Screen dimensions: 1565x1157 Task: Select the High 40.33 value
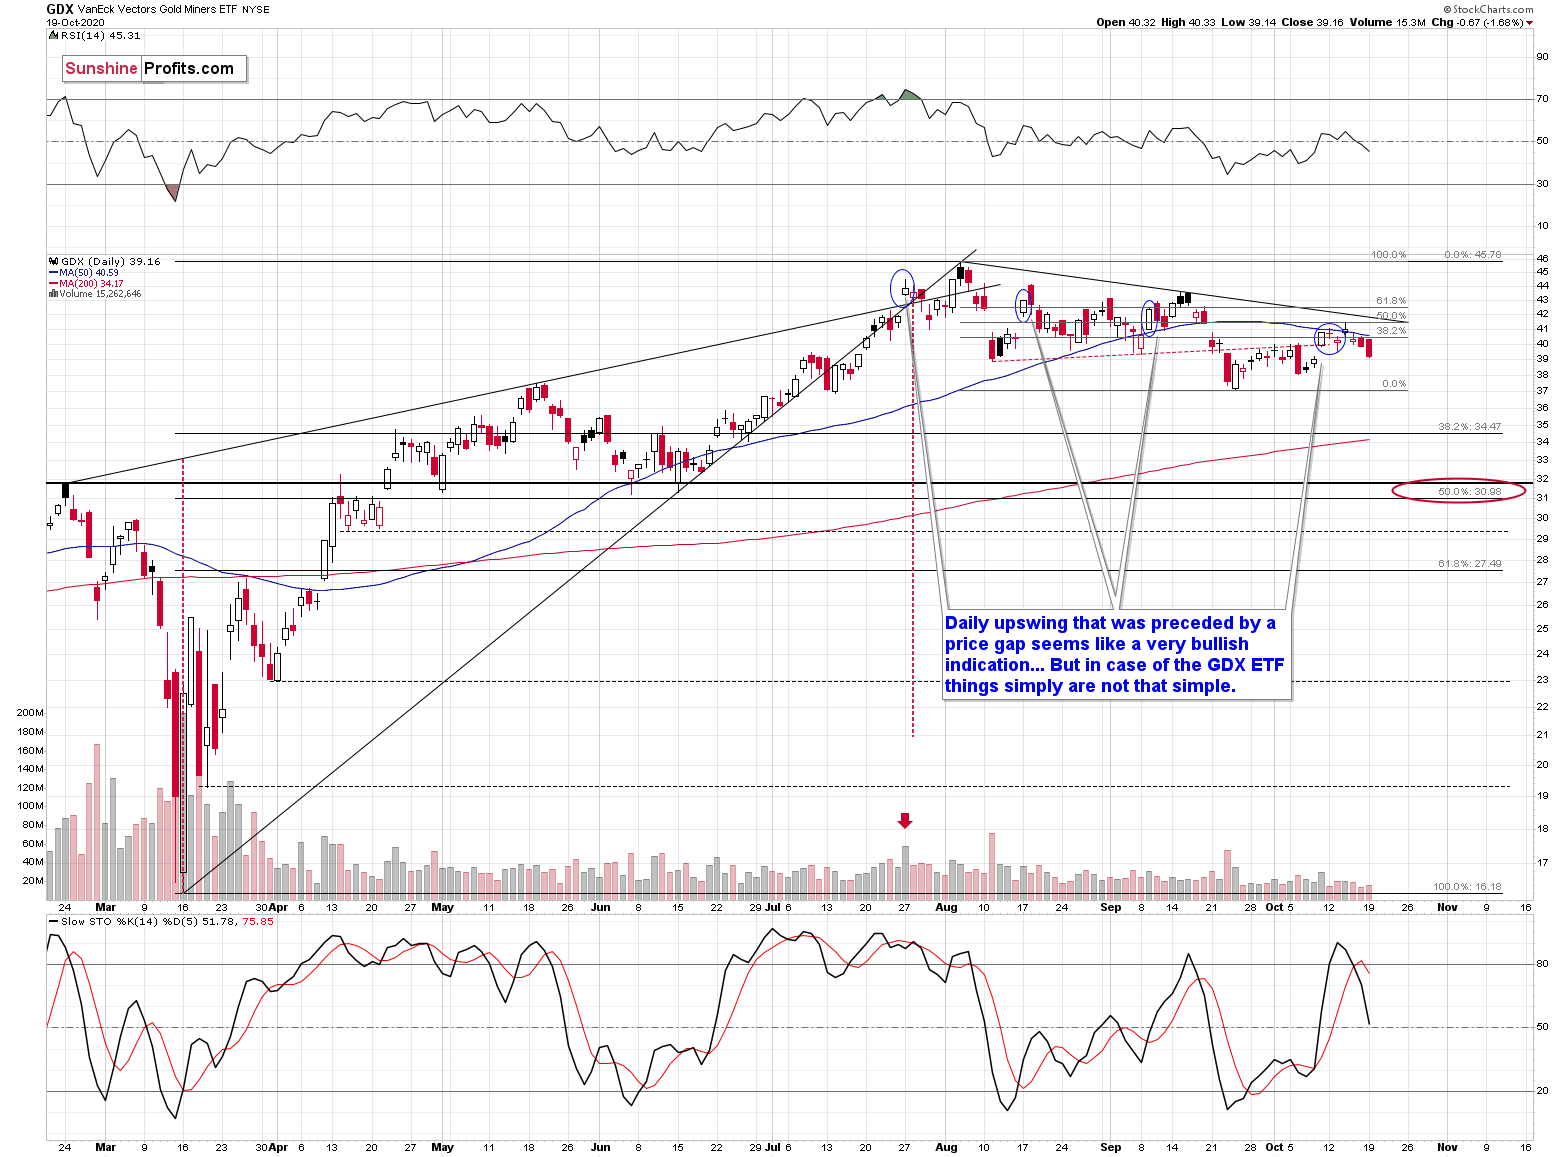pos(1189,22)
